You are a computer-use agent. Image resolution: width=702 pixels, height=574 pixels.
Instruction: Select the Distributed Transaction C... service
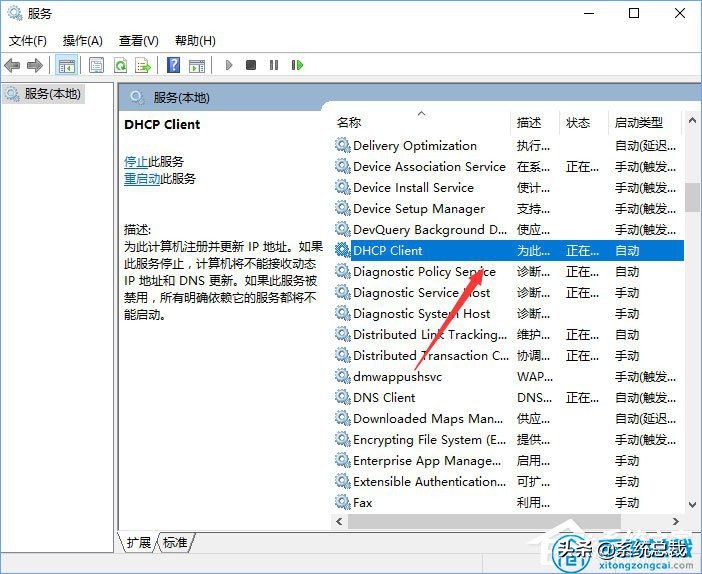[x=509, y=356]
